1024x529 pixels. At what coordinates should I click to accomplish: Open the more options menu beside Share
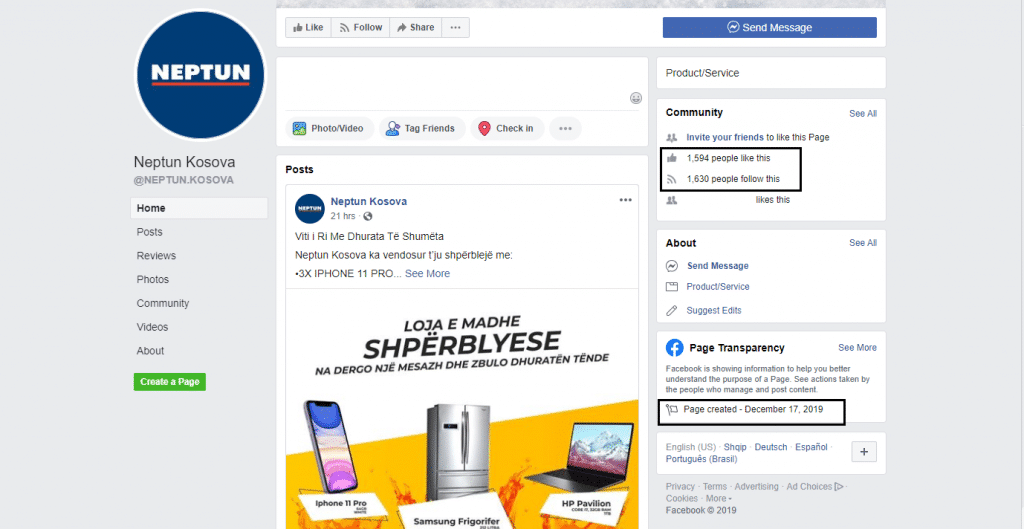[x=456, y=27]
